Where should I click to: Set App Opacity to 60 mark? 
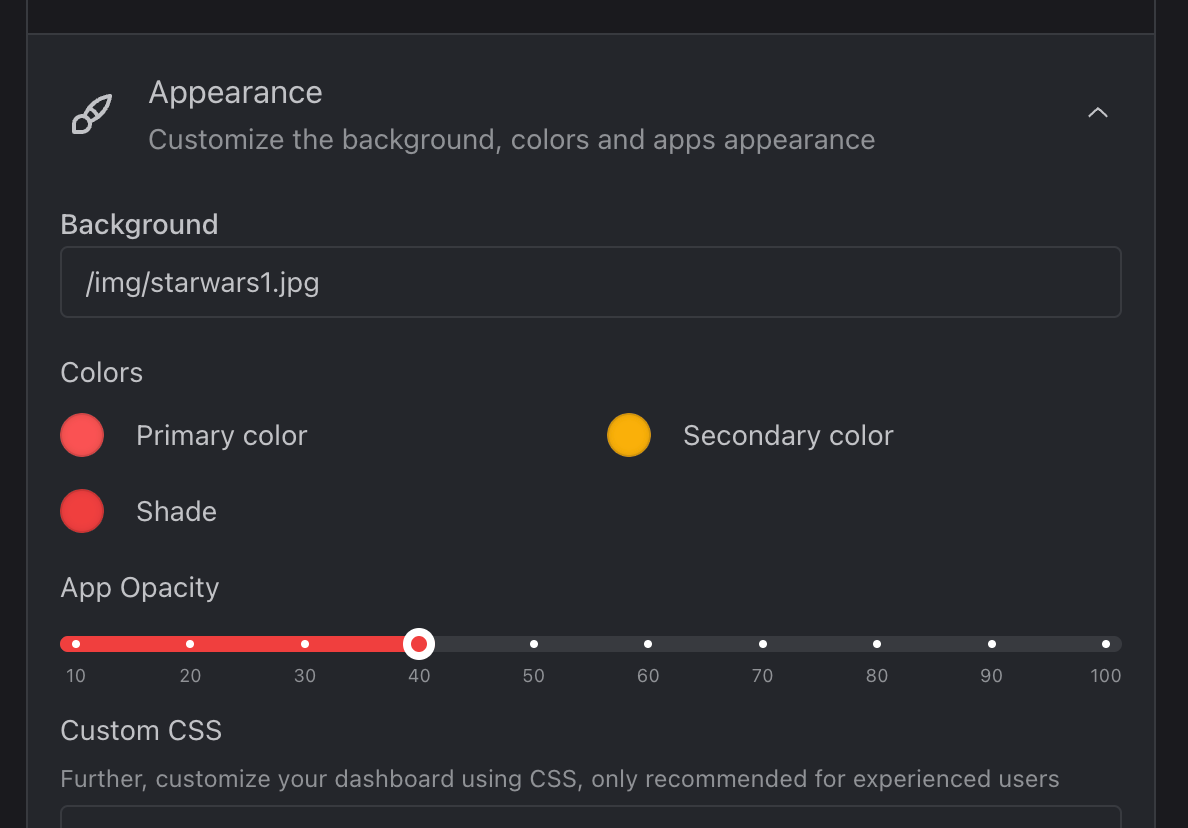click(648, 644)
